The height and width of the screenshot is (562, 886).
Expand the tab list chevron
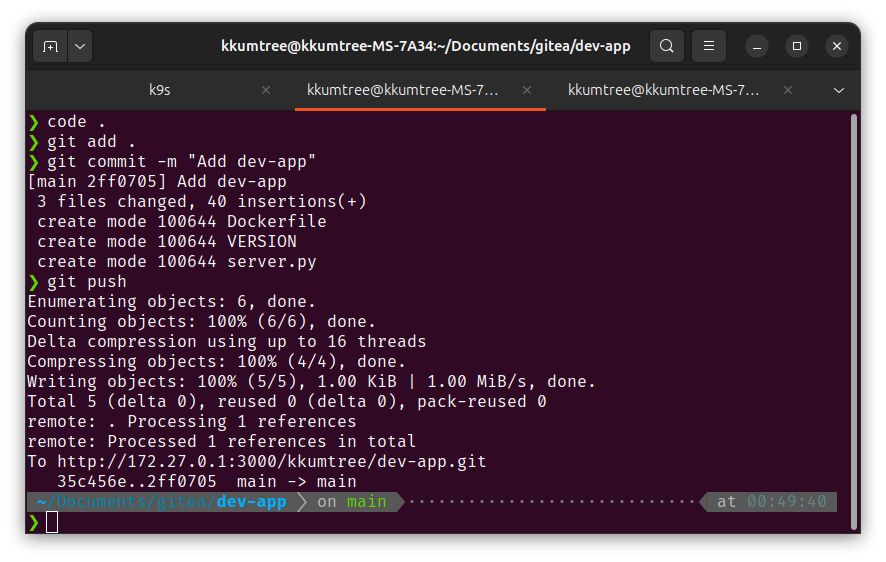click(839, 90)
